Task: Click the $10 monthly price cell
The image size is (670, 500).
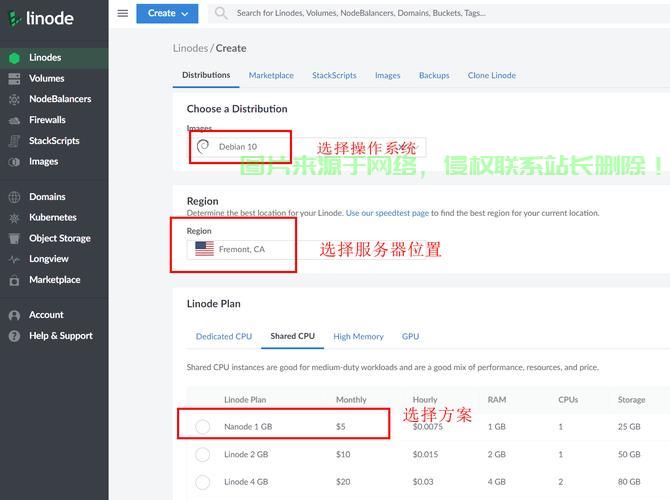Action: coord(343,454)
